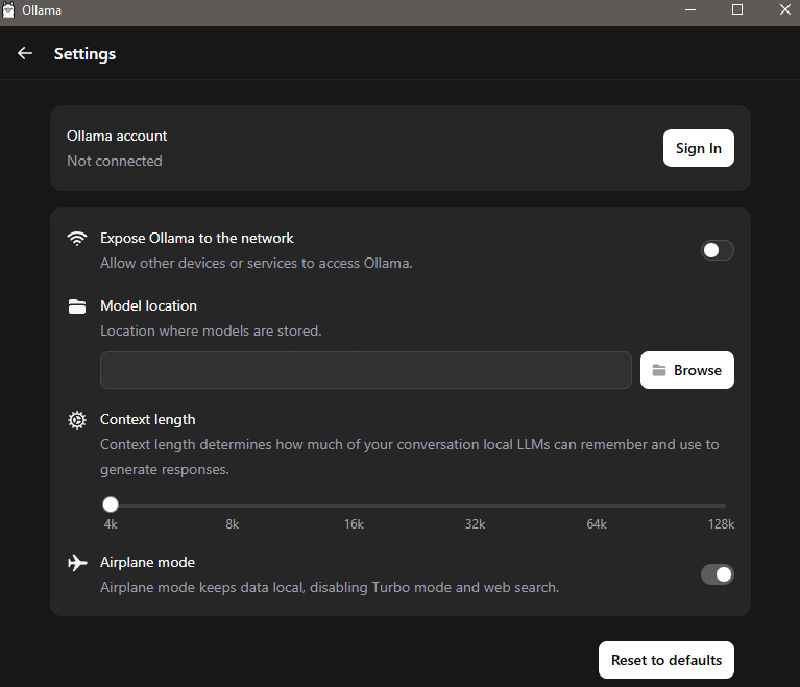The height and width of the screenshot is (687, 800).
Task: Enable Expose Ollama to the network toggle
Action: 717,250
